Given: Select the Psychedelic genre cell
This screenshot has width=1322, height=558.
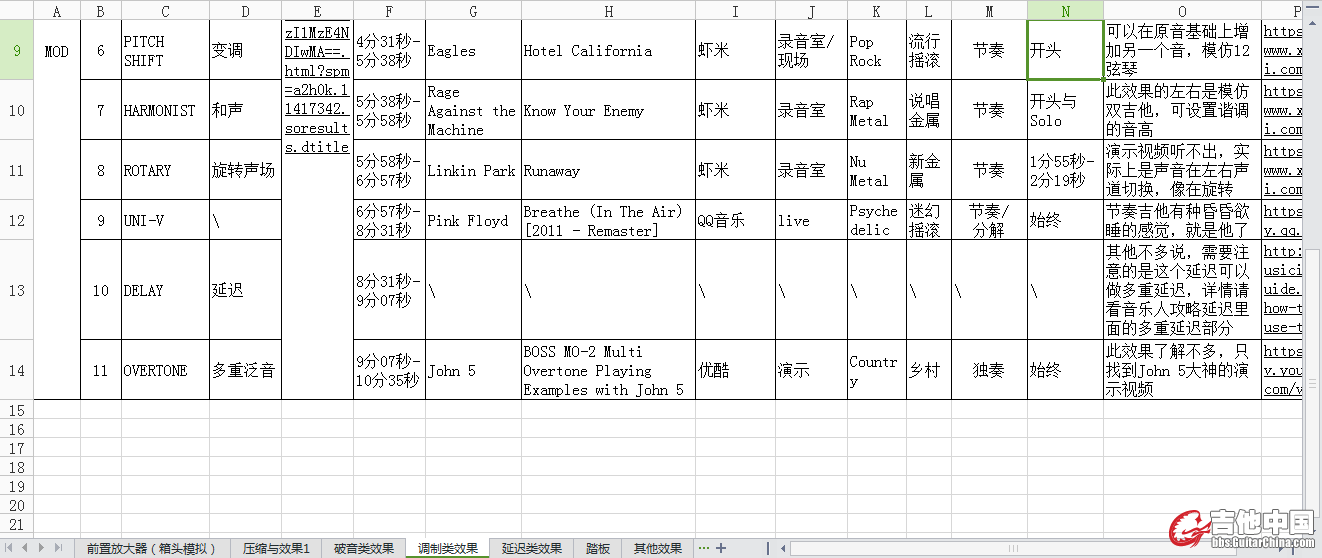Looking at the screenshot, I should point(877,220).
